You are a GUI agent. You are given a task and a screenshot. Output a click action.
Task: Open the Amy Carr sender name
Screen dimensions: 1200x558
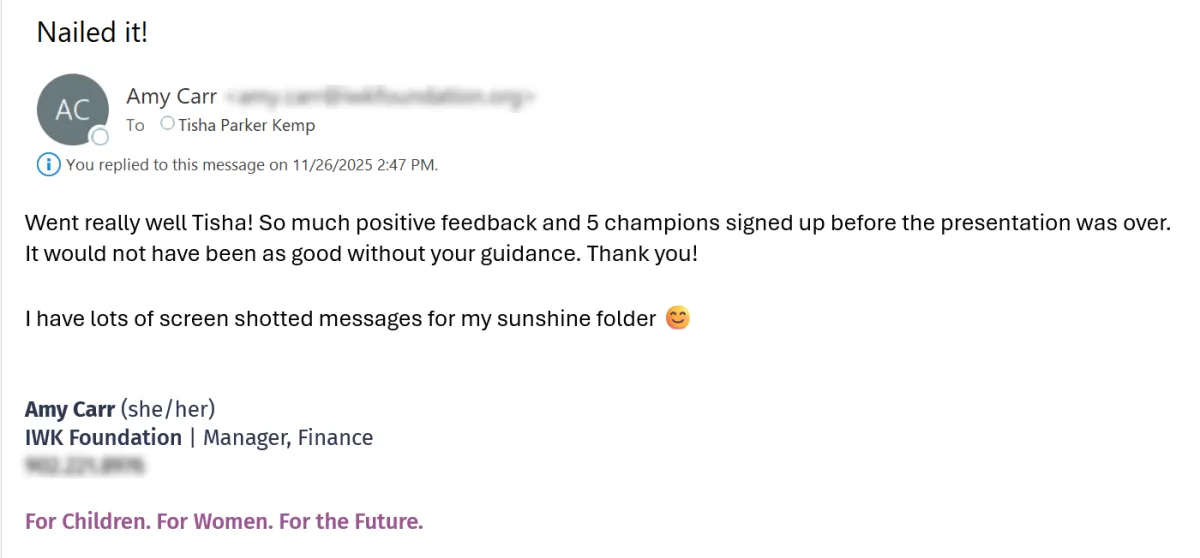coord(172,96)
